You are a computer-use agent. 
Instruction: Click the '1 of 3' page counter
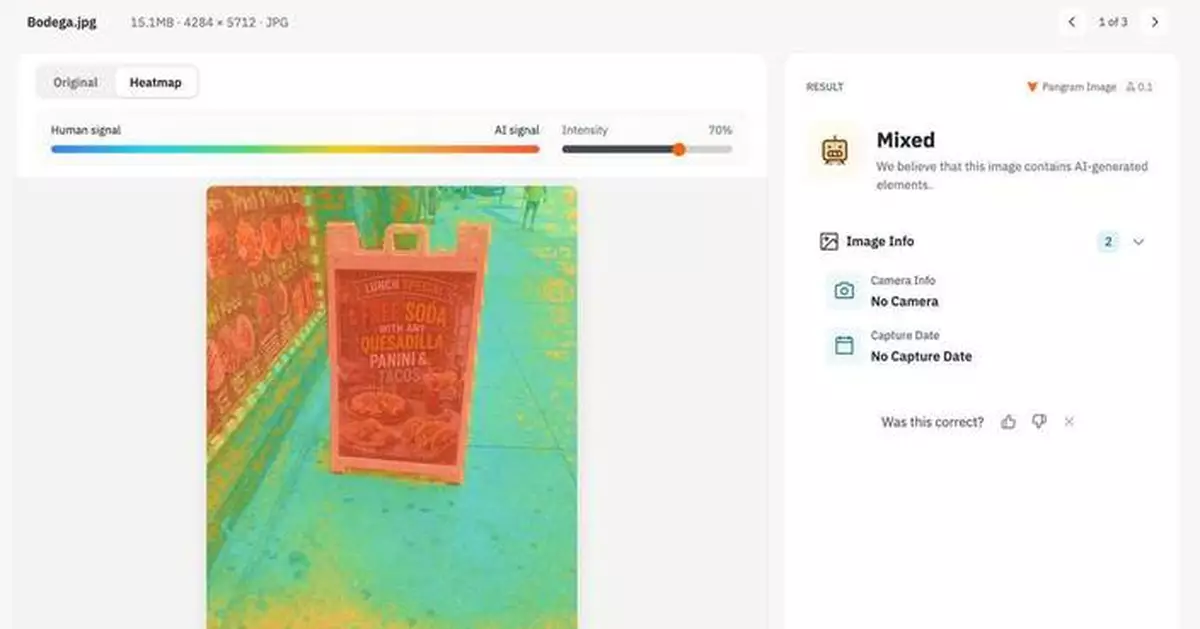coord(1113,22)
